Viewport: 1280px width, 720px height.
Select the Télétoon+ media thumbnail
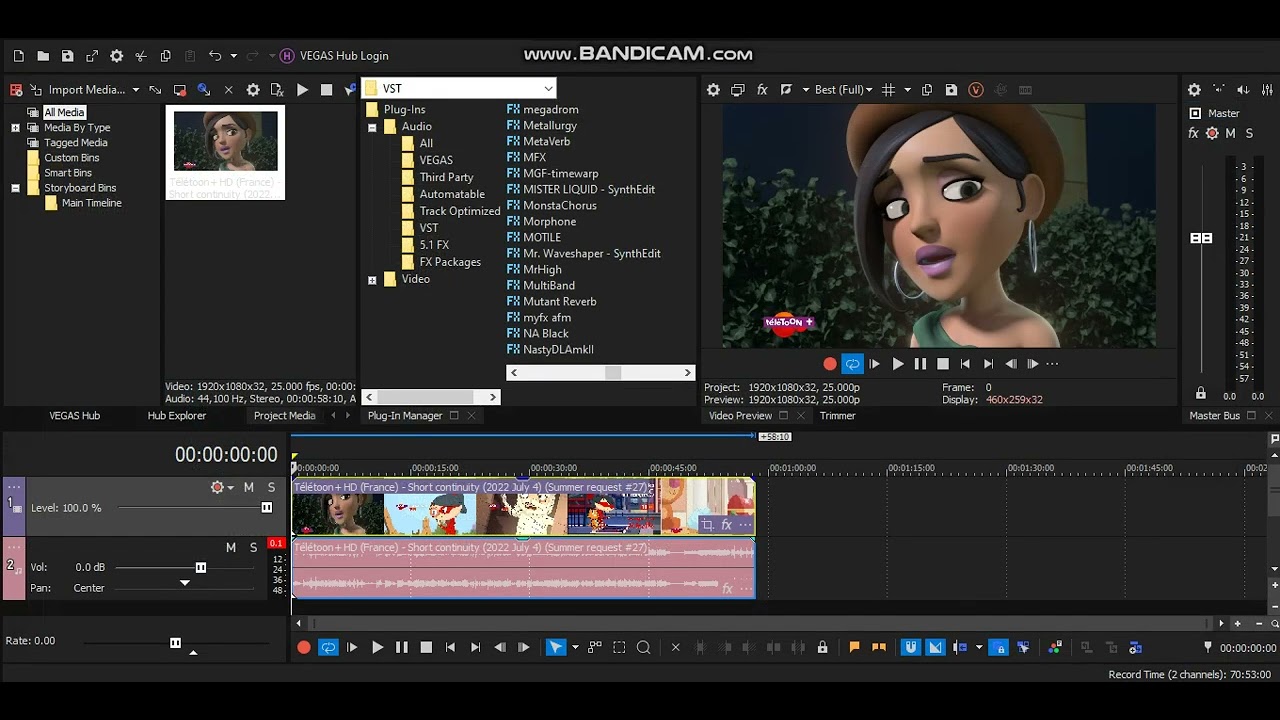click(x=225, y=153)
